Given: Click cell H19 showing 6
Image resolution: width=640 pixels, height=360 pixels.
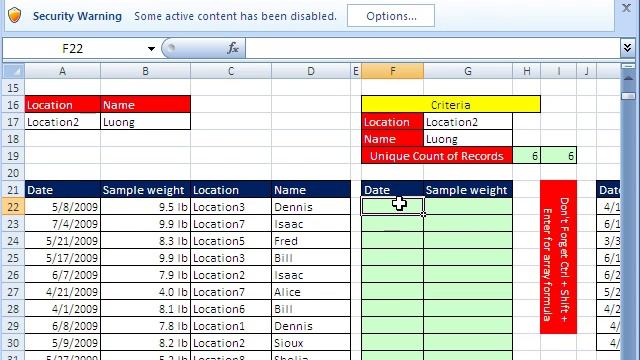Looking at the screenshot, I should click(527, 156).
